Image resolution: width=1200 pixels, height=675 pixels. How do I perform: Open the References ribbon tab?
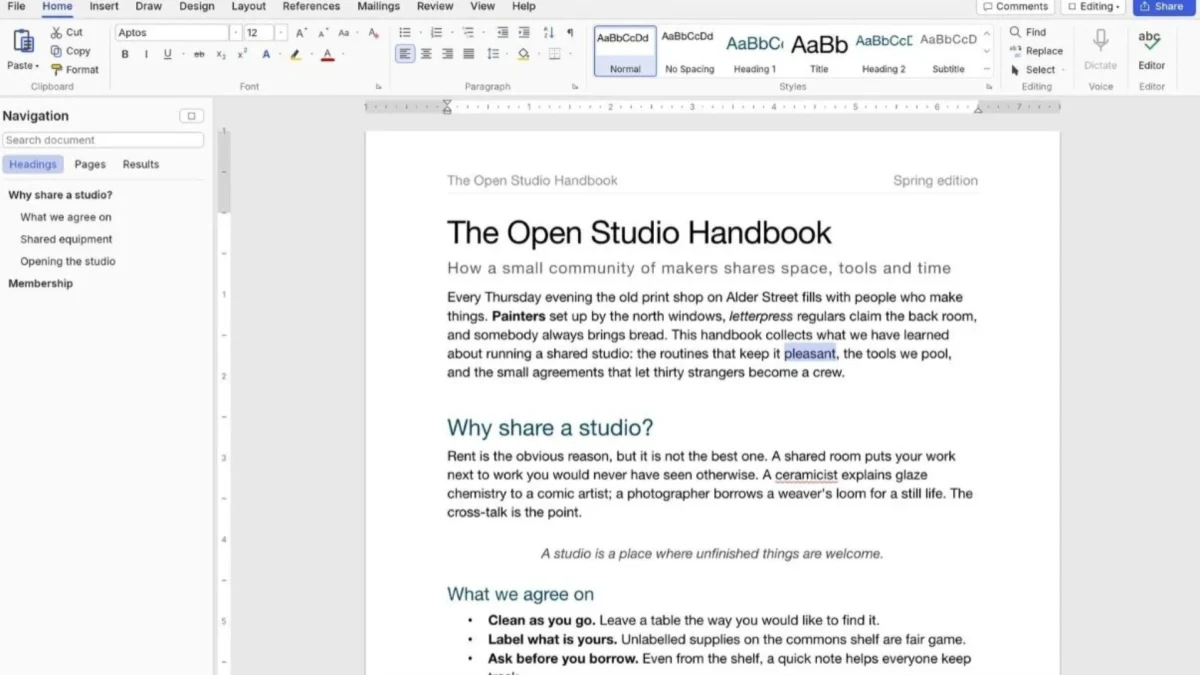[x=311, y=6]
